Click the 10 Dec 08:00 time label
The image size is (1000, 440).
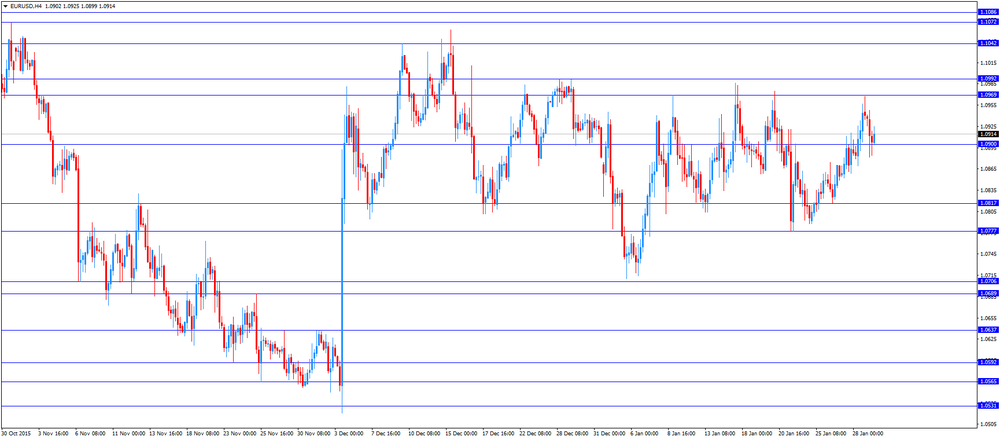coord(422,432)
